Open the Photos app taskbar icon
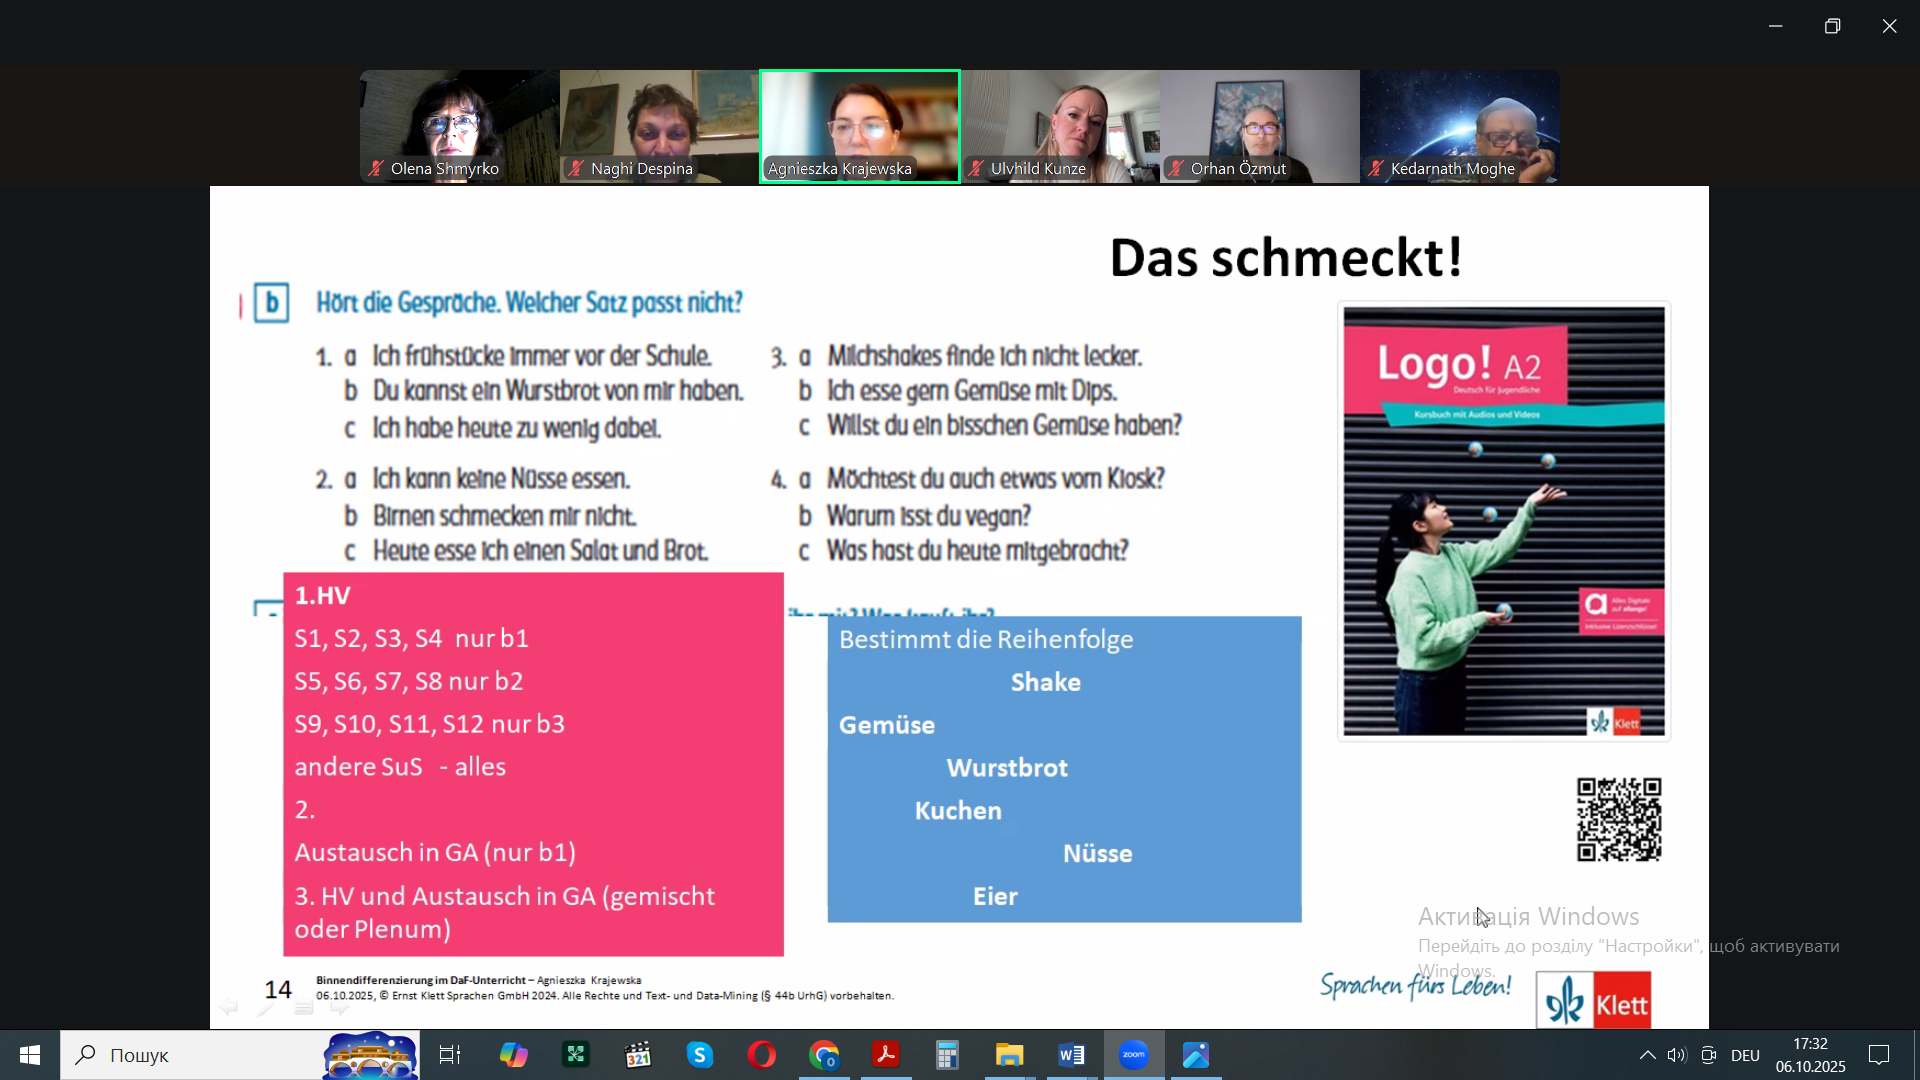Screen dimensions: 1920x1080 (x=1196, y=1055)
